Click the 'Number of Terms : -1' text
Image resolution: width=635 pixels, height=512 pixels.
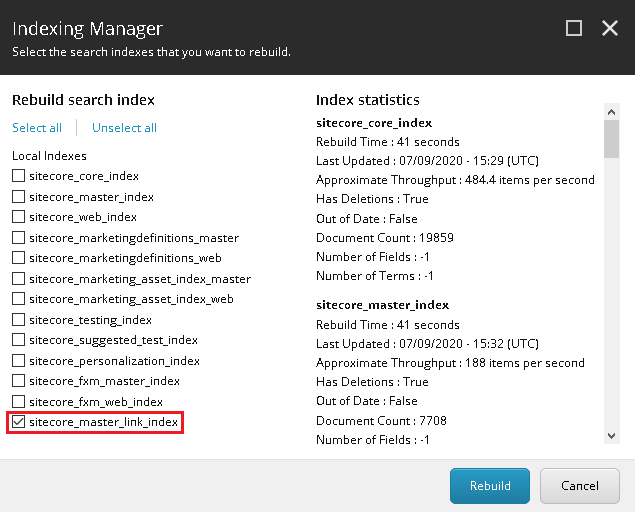[x=375, y=276]
